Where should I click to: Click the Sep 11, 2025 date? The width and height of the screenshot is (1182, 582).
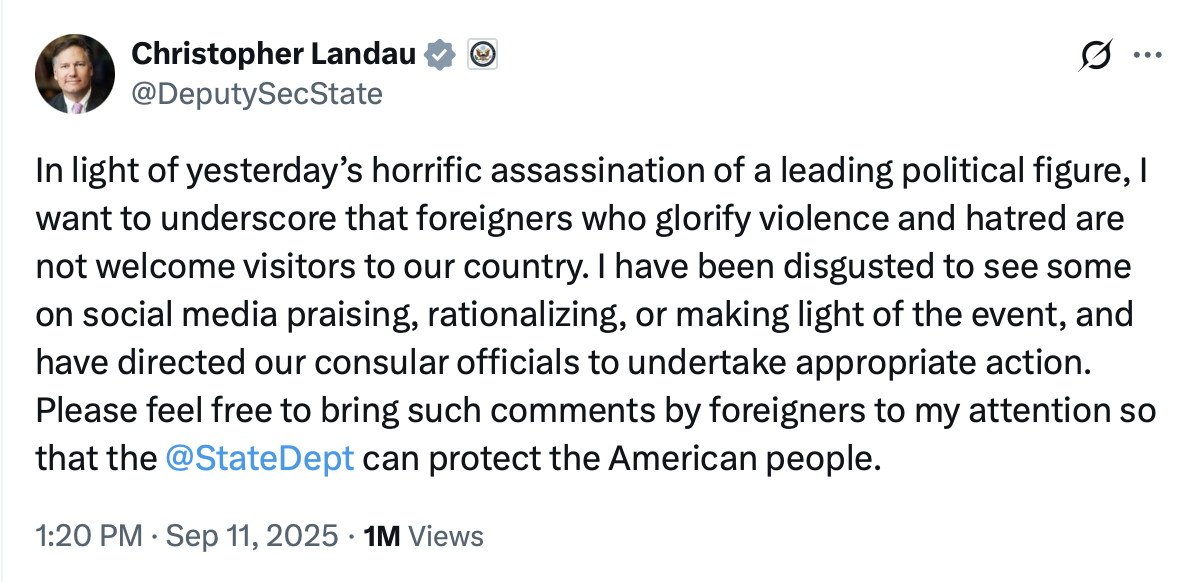[251, 536]
